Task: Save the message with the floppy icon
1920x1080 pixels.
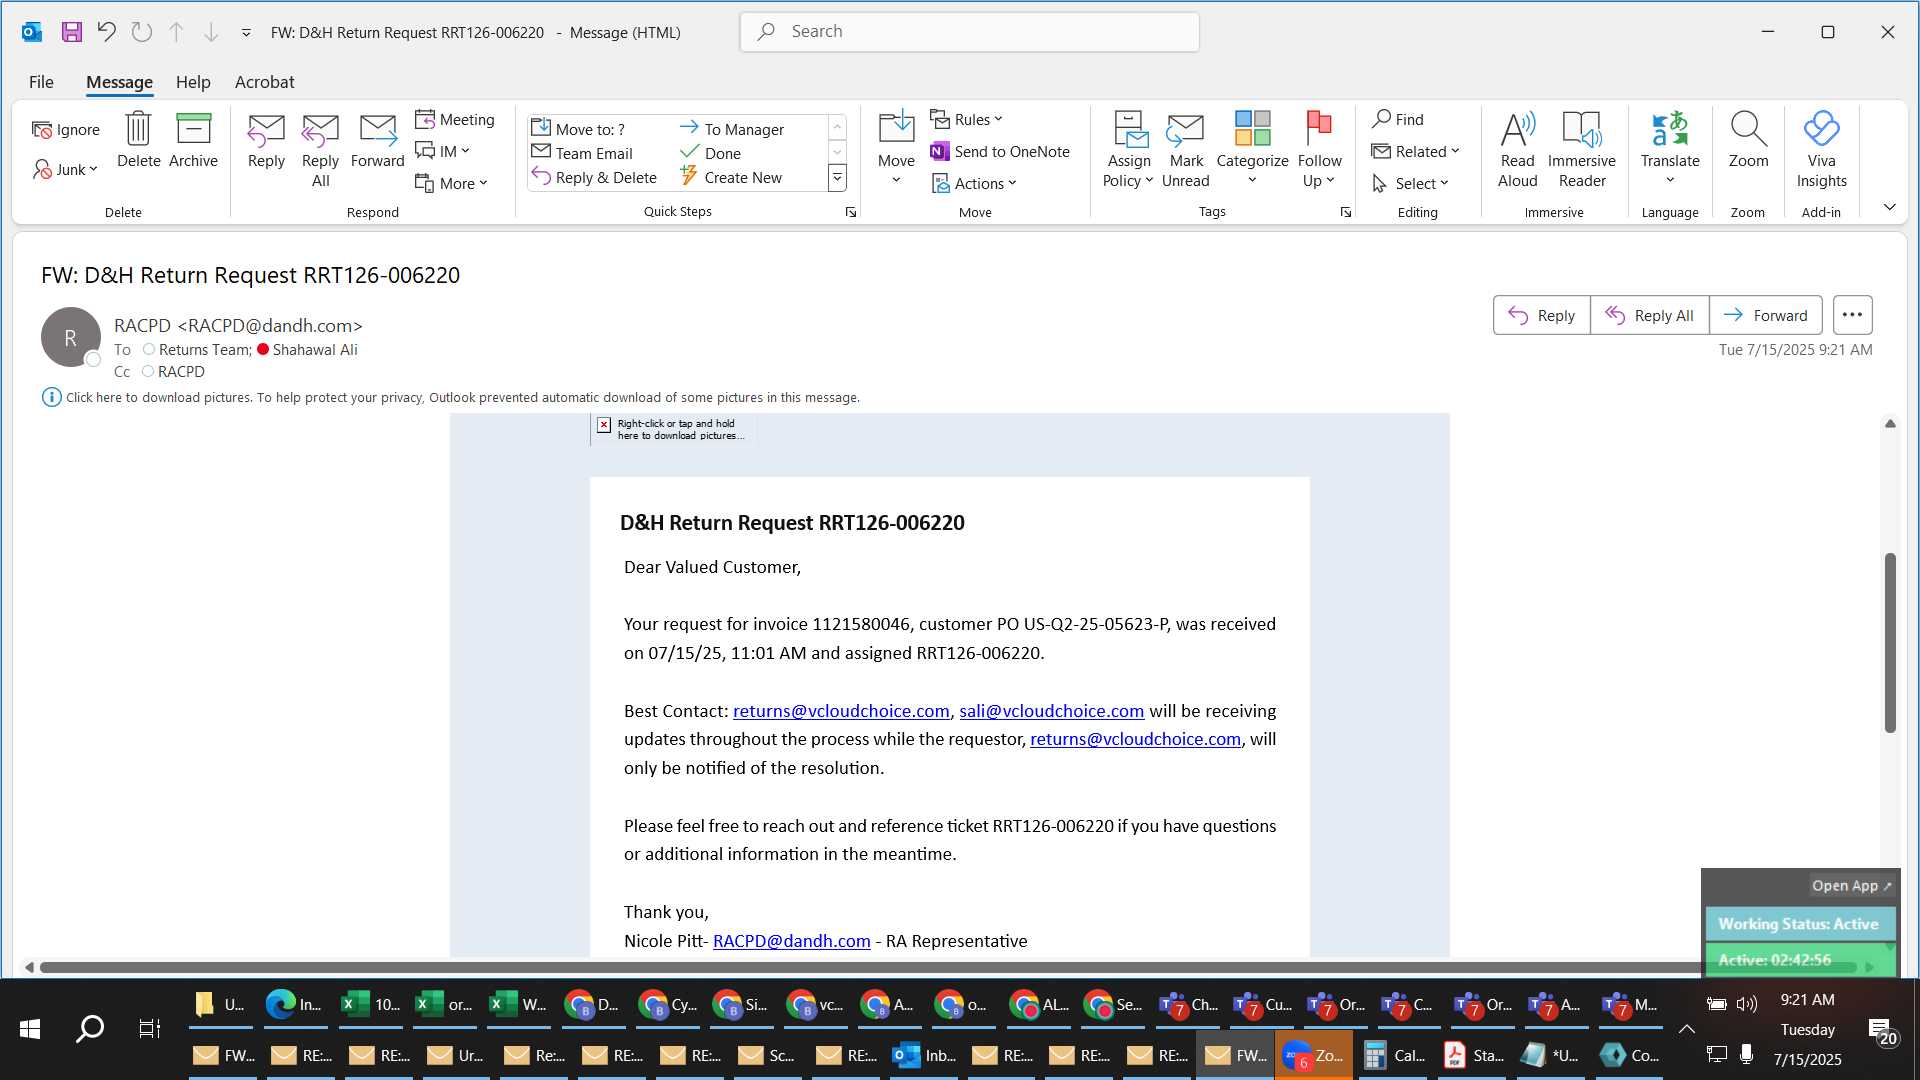Action: tap(71, 32)
